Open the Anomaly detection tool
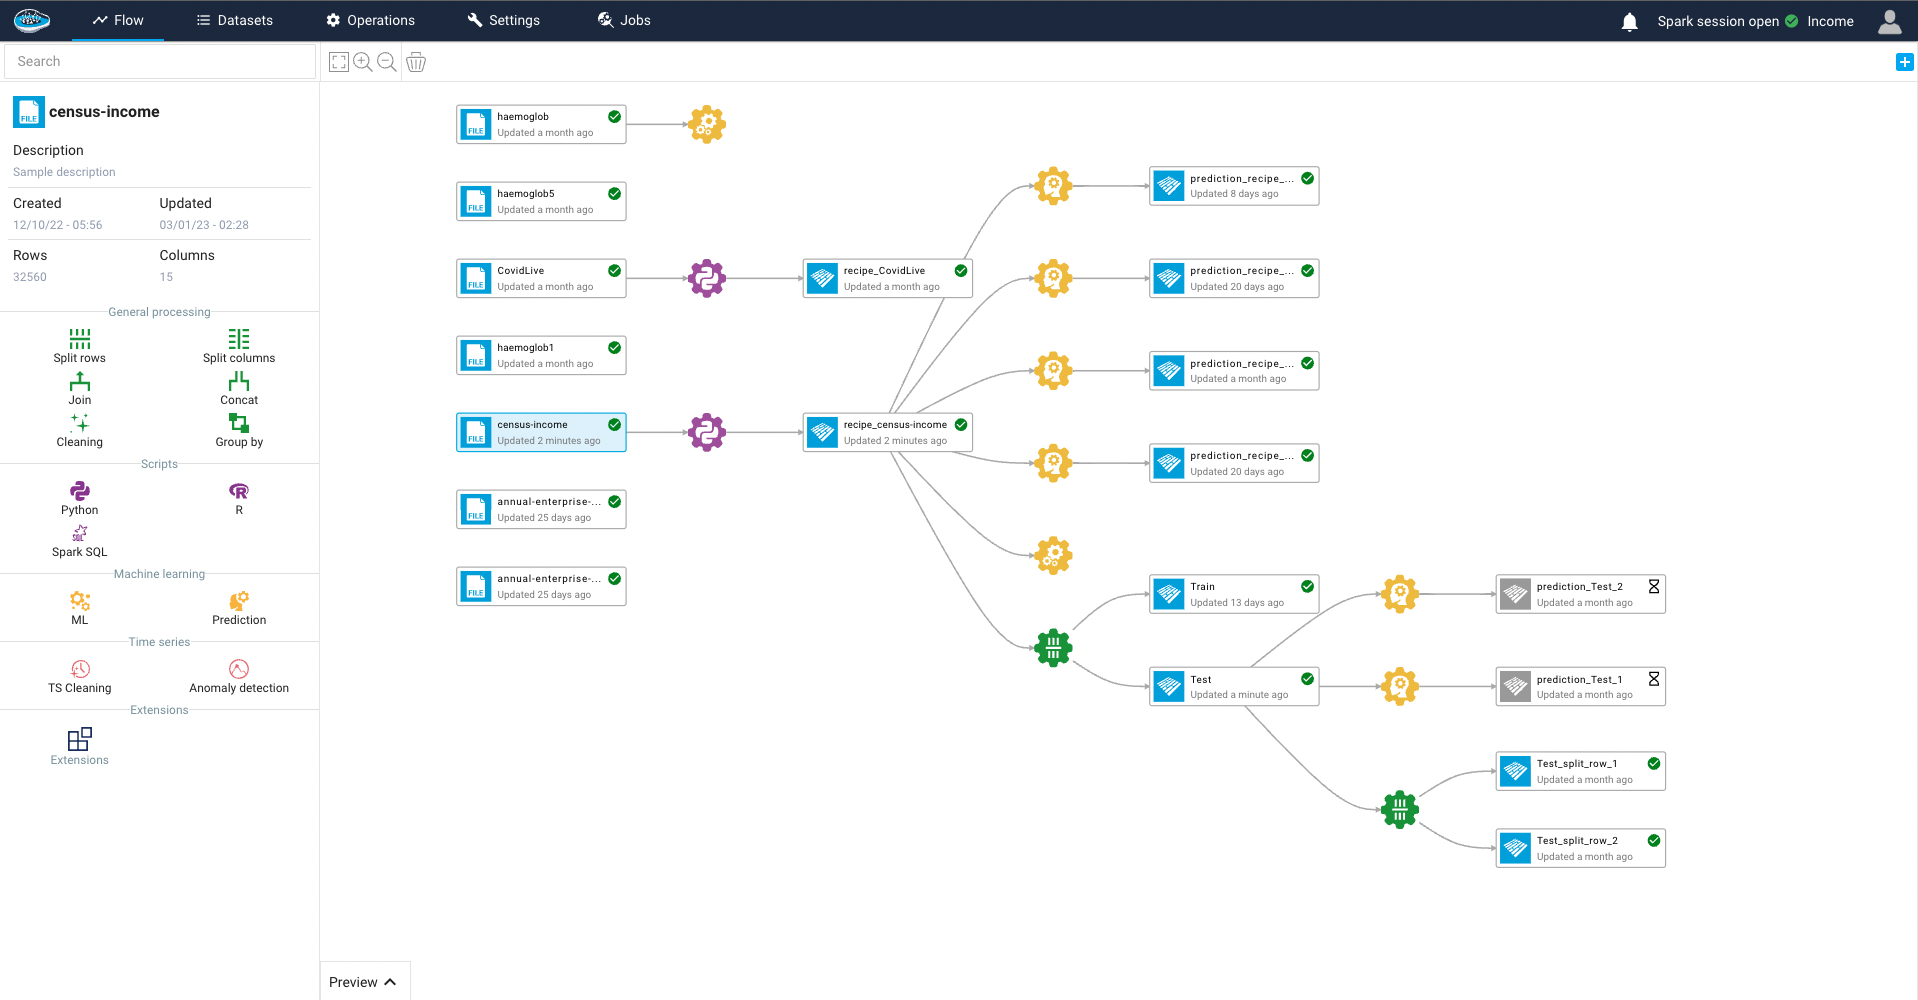Image resolution: width=1918 pixels, height=1000 pixels. 238,670
